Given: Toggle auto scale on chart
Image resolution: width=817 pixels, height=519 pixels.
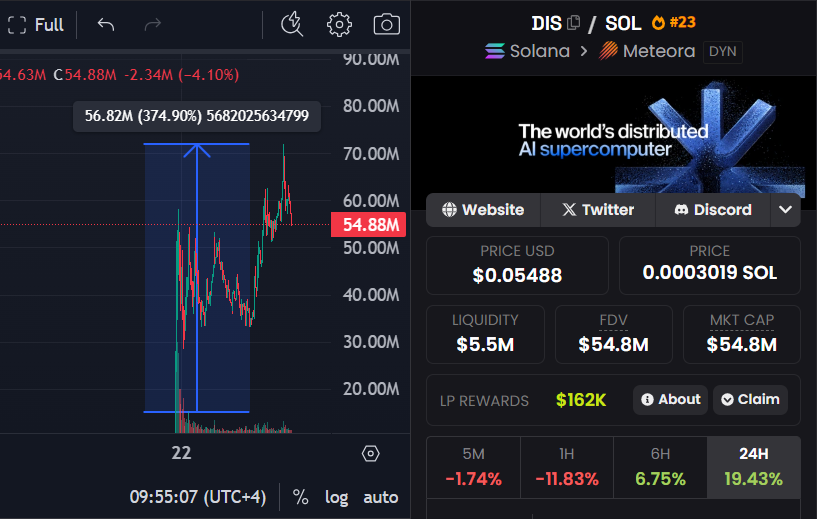Looking at the screenshot, I should pos(381,497).
